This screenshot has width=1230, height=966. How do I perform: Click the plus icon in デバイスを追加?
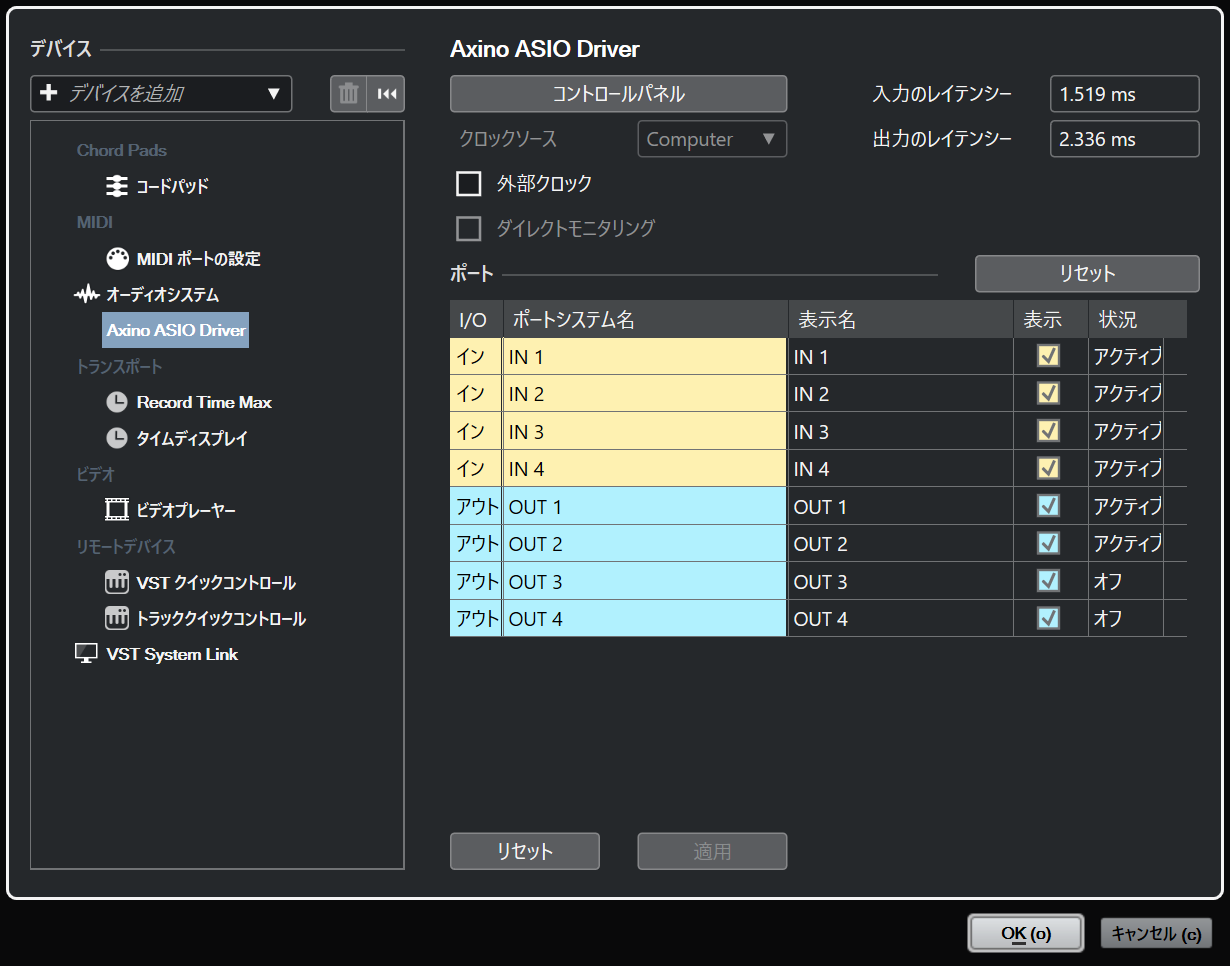click(x=48, y=94)
